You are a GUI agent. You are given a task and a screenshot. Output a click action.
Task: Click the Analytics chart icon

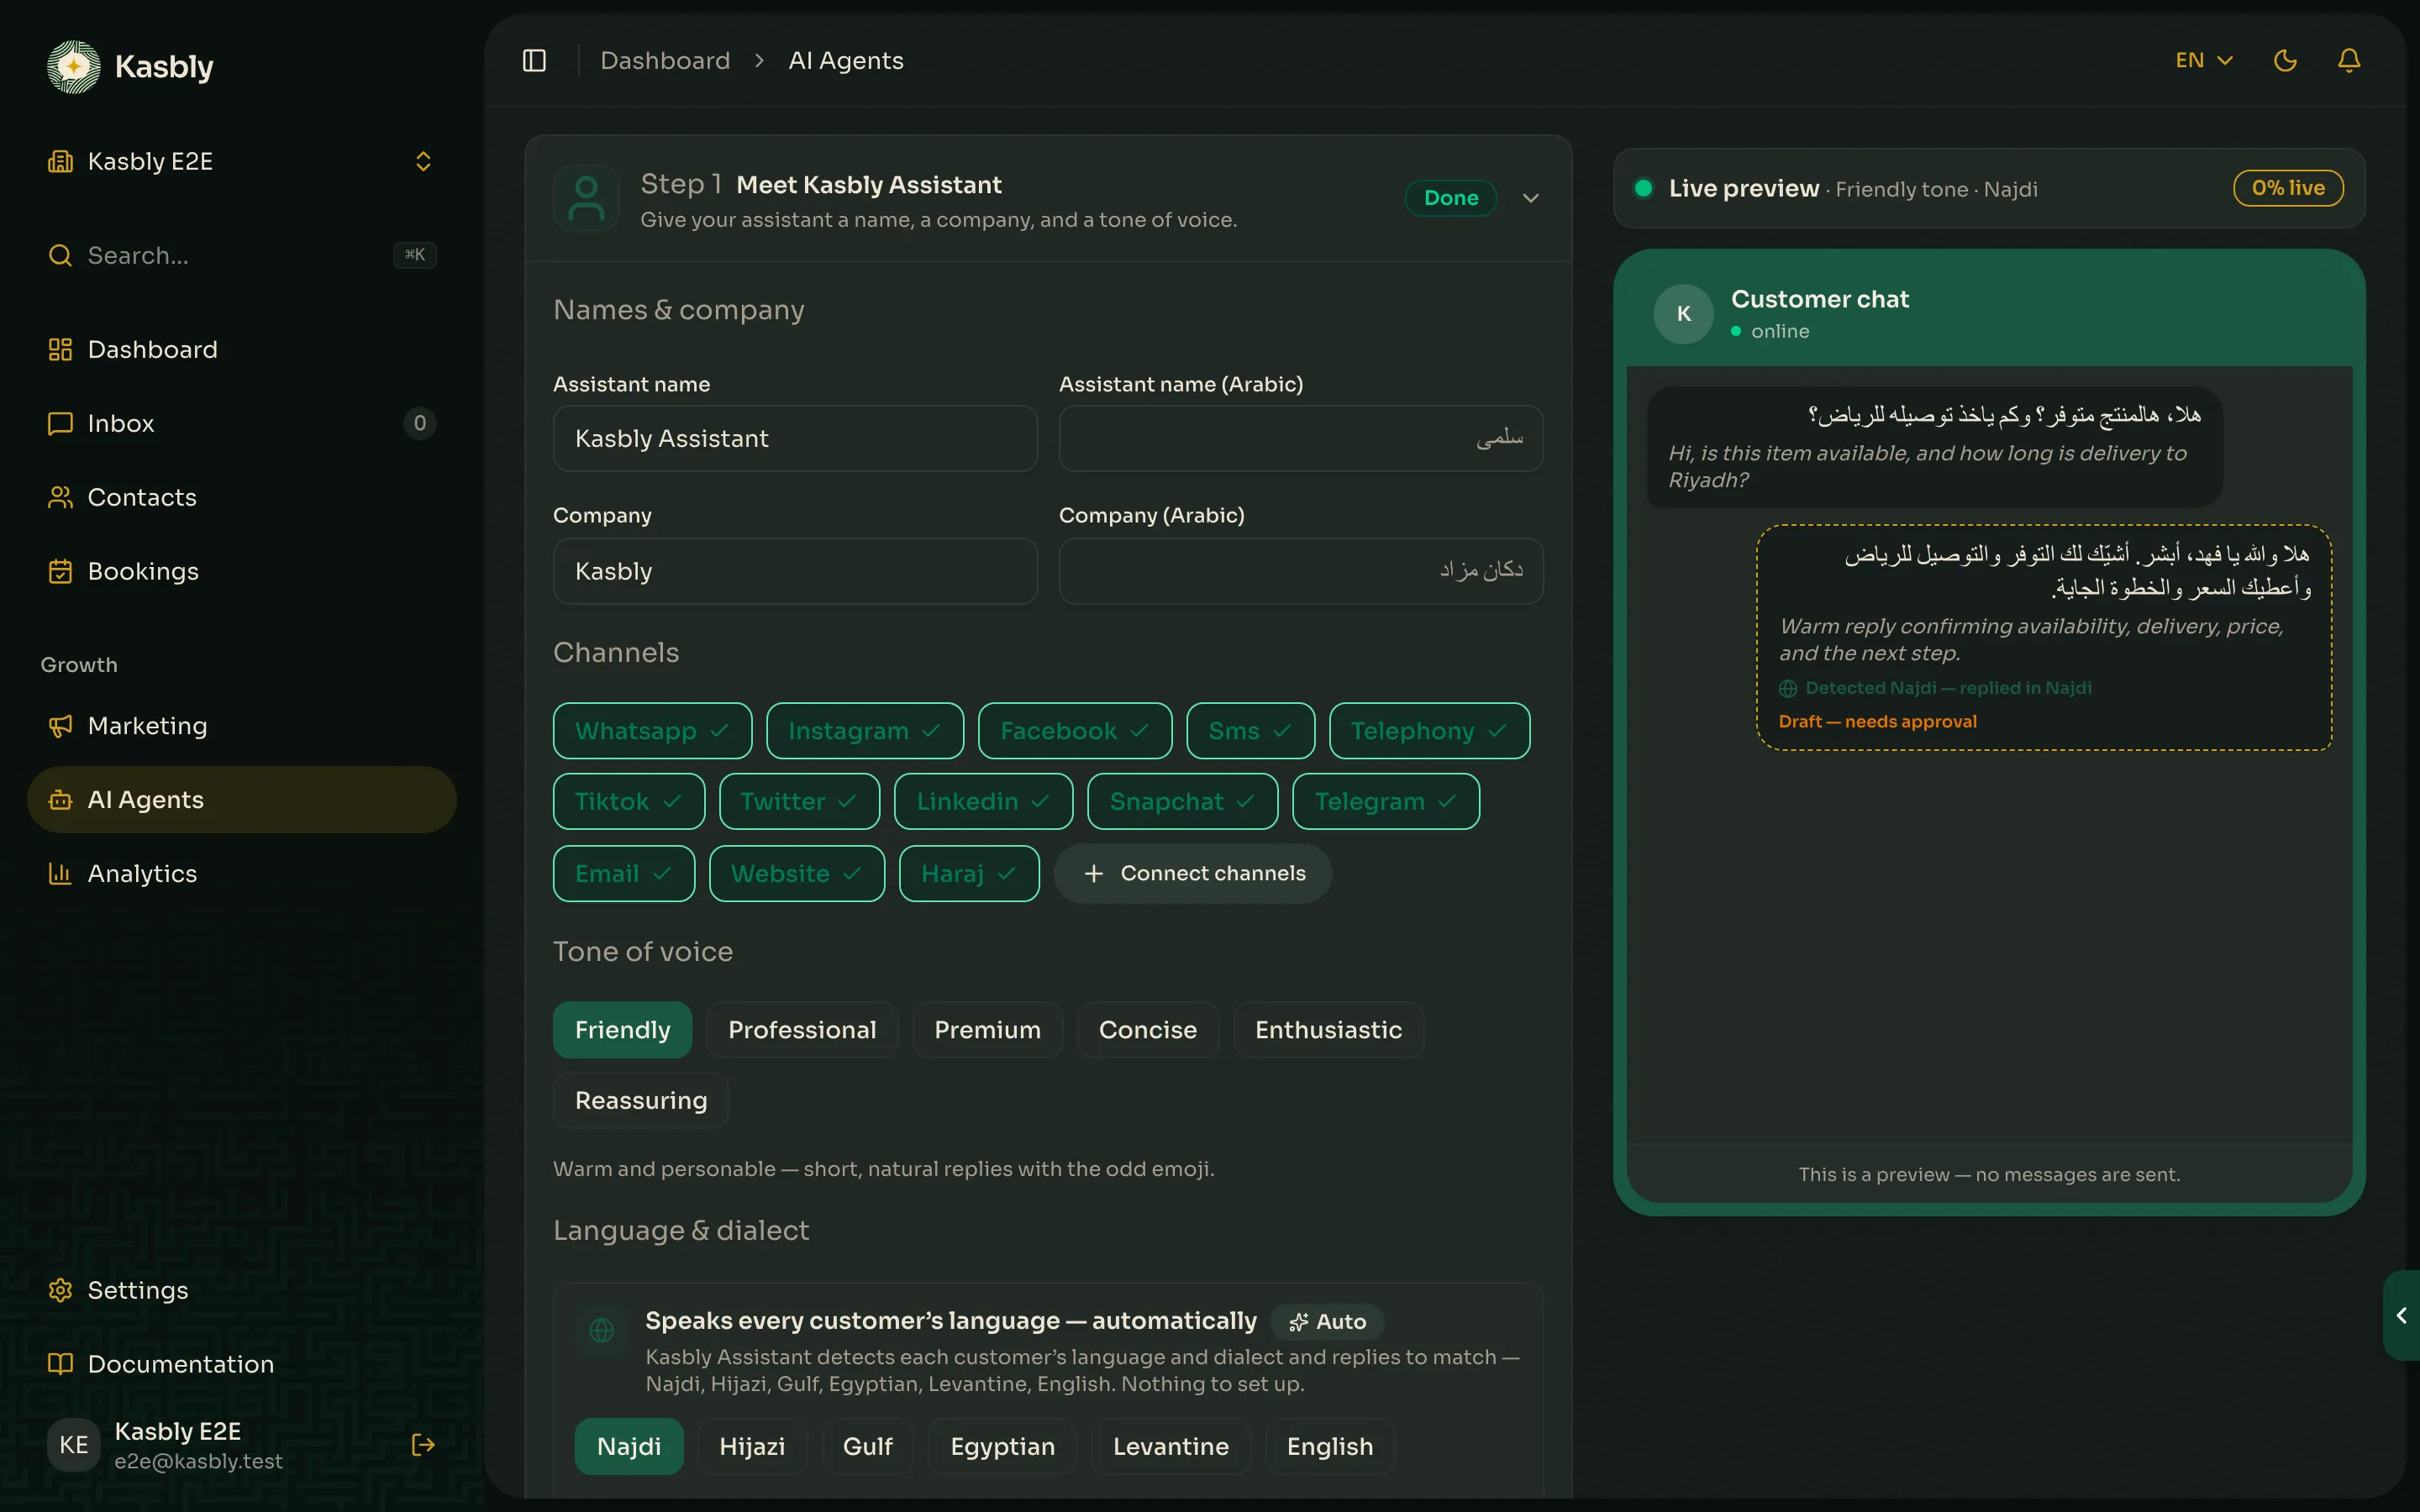(x=60, y=873)
